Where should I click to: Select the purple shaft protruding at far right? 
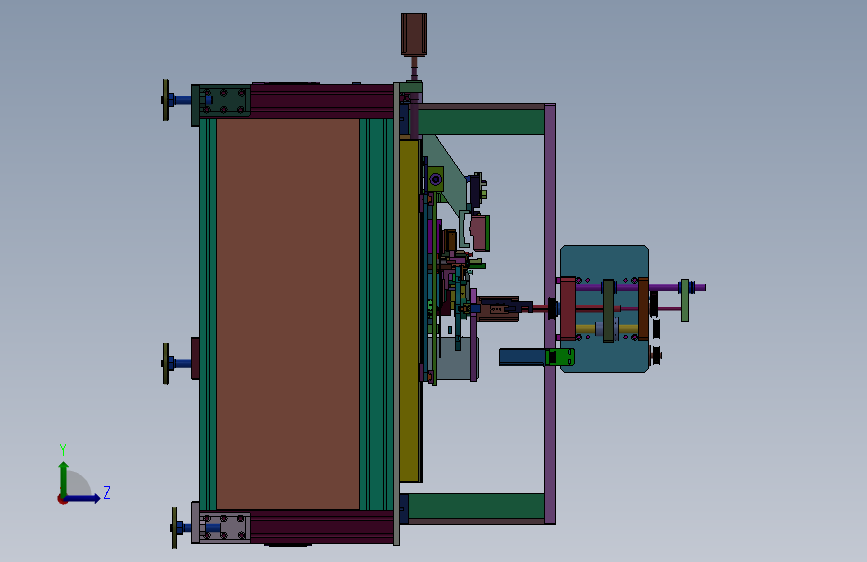(698, 287)
